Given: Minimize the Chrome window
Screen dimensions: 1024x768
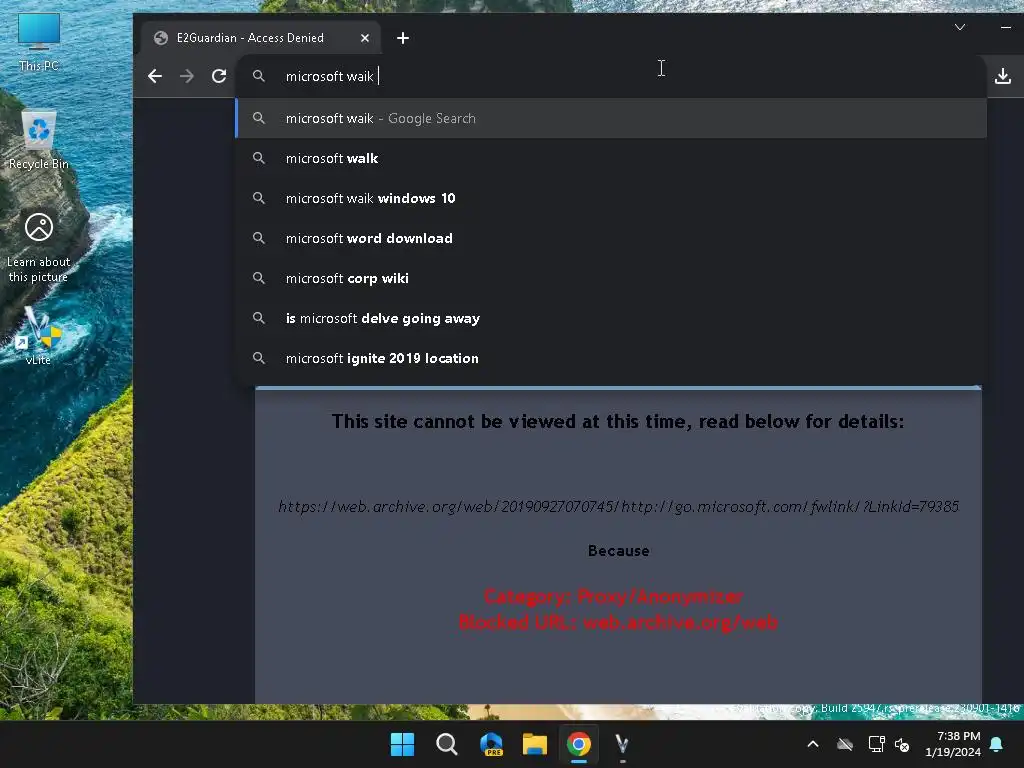Looking at the screenshot, I should (1006, 27).
